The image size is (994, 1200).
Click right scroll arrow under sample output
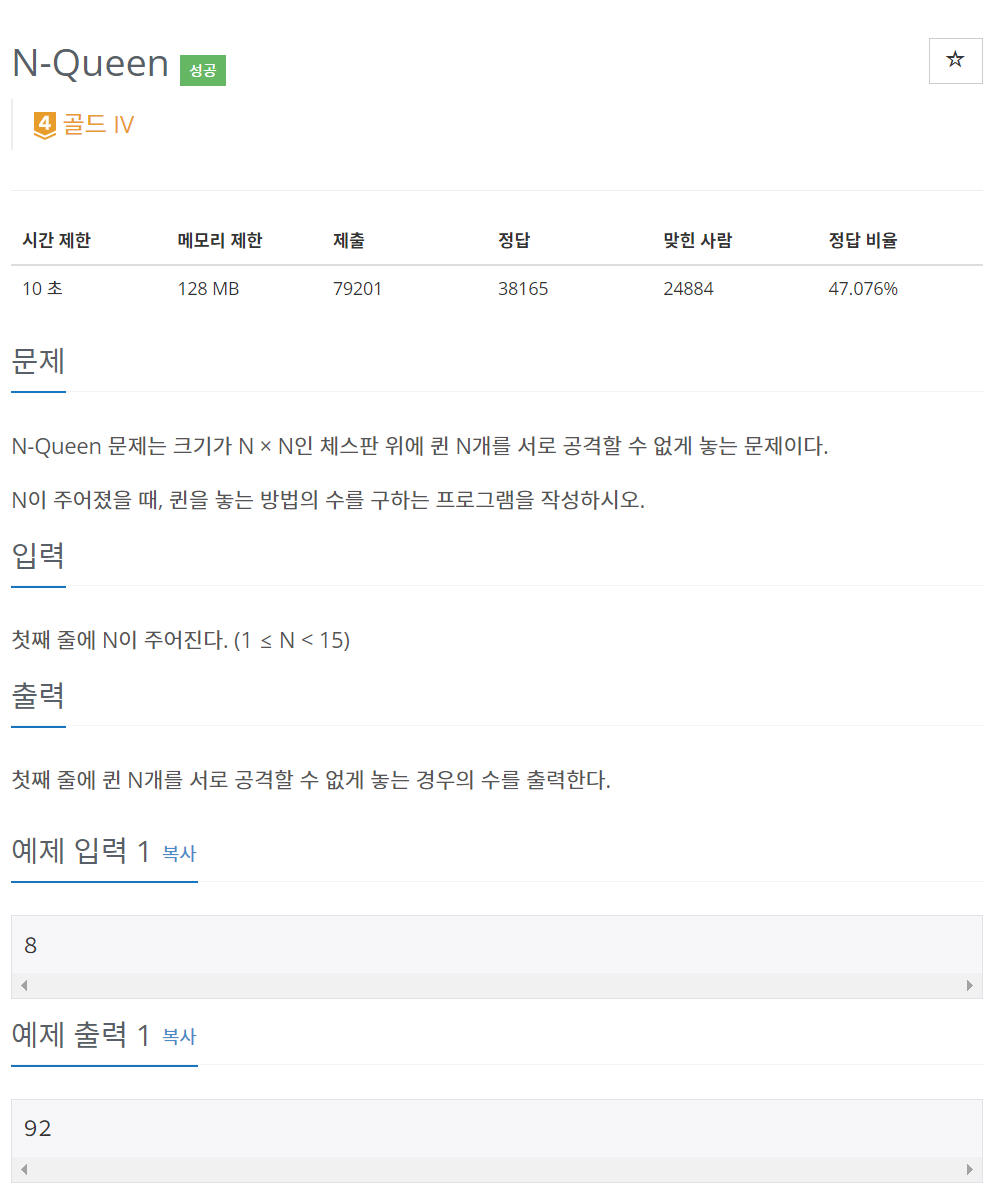970,1169
